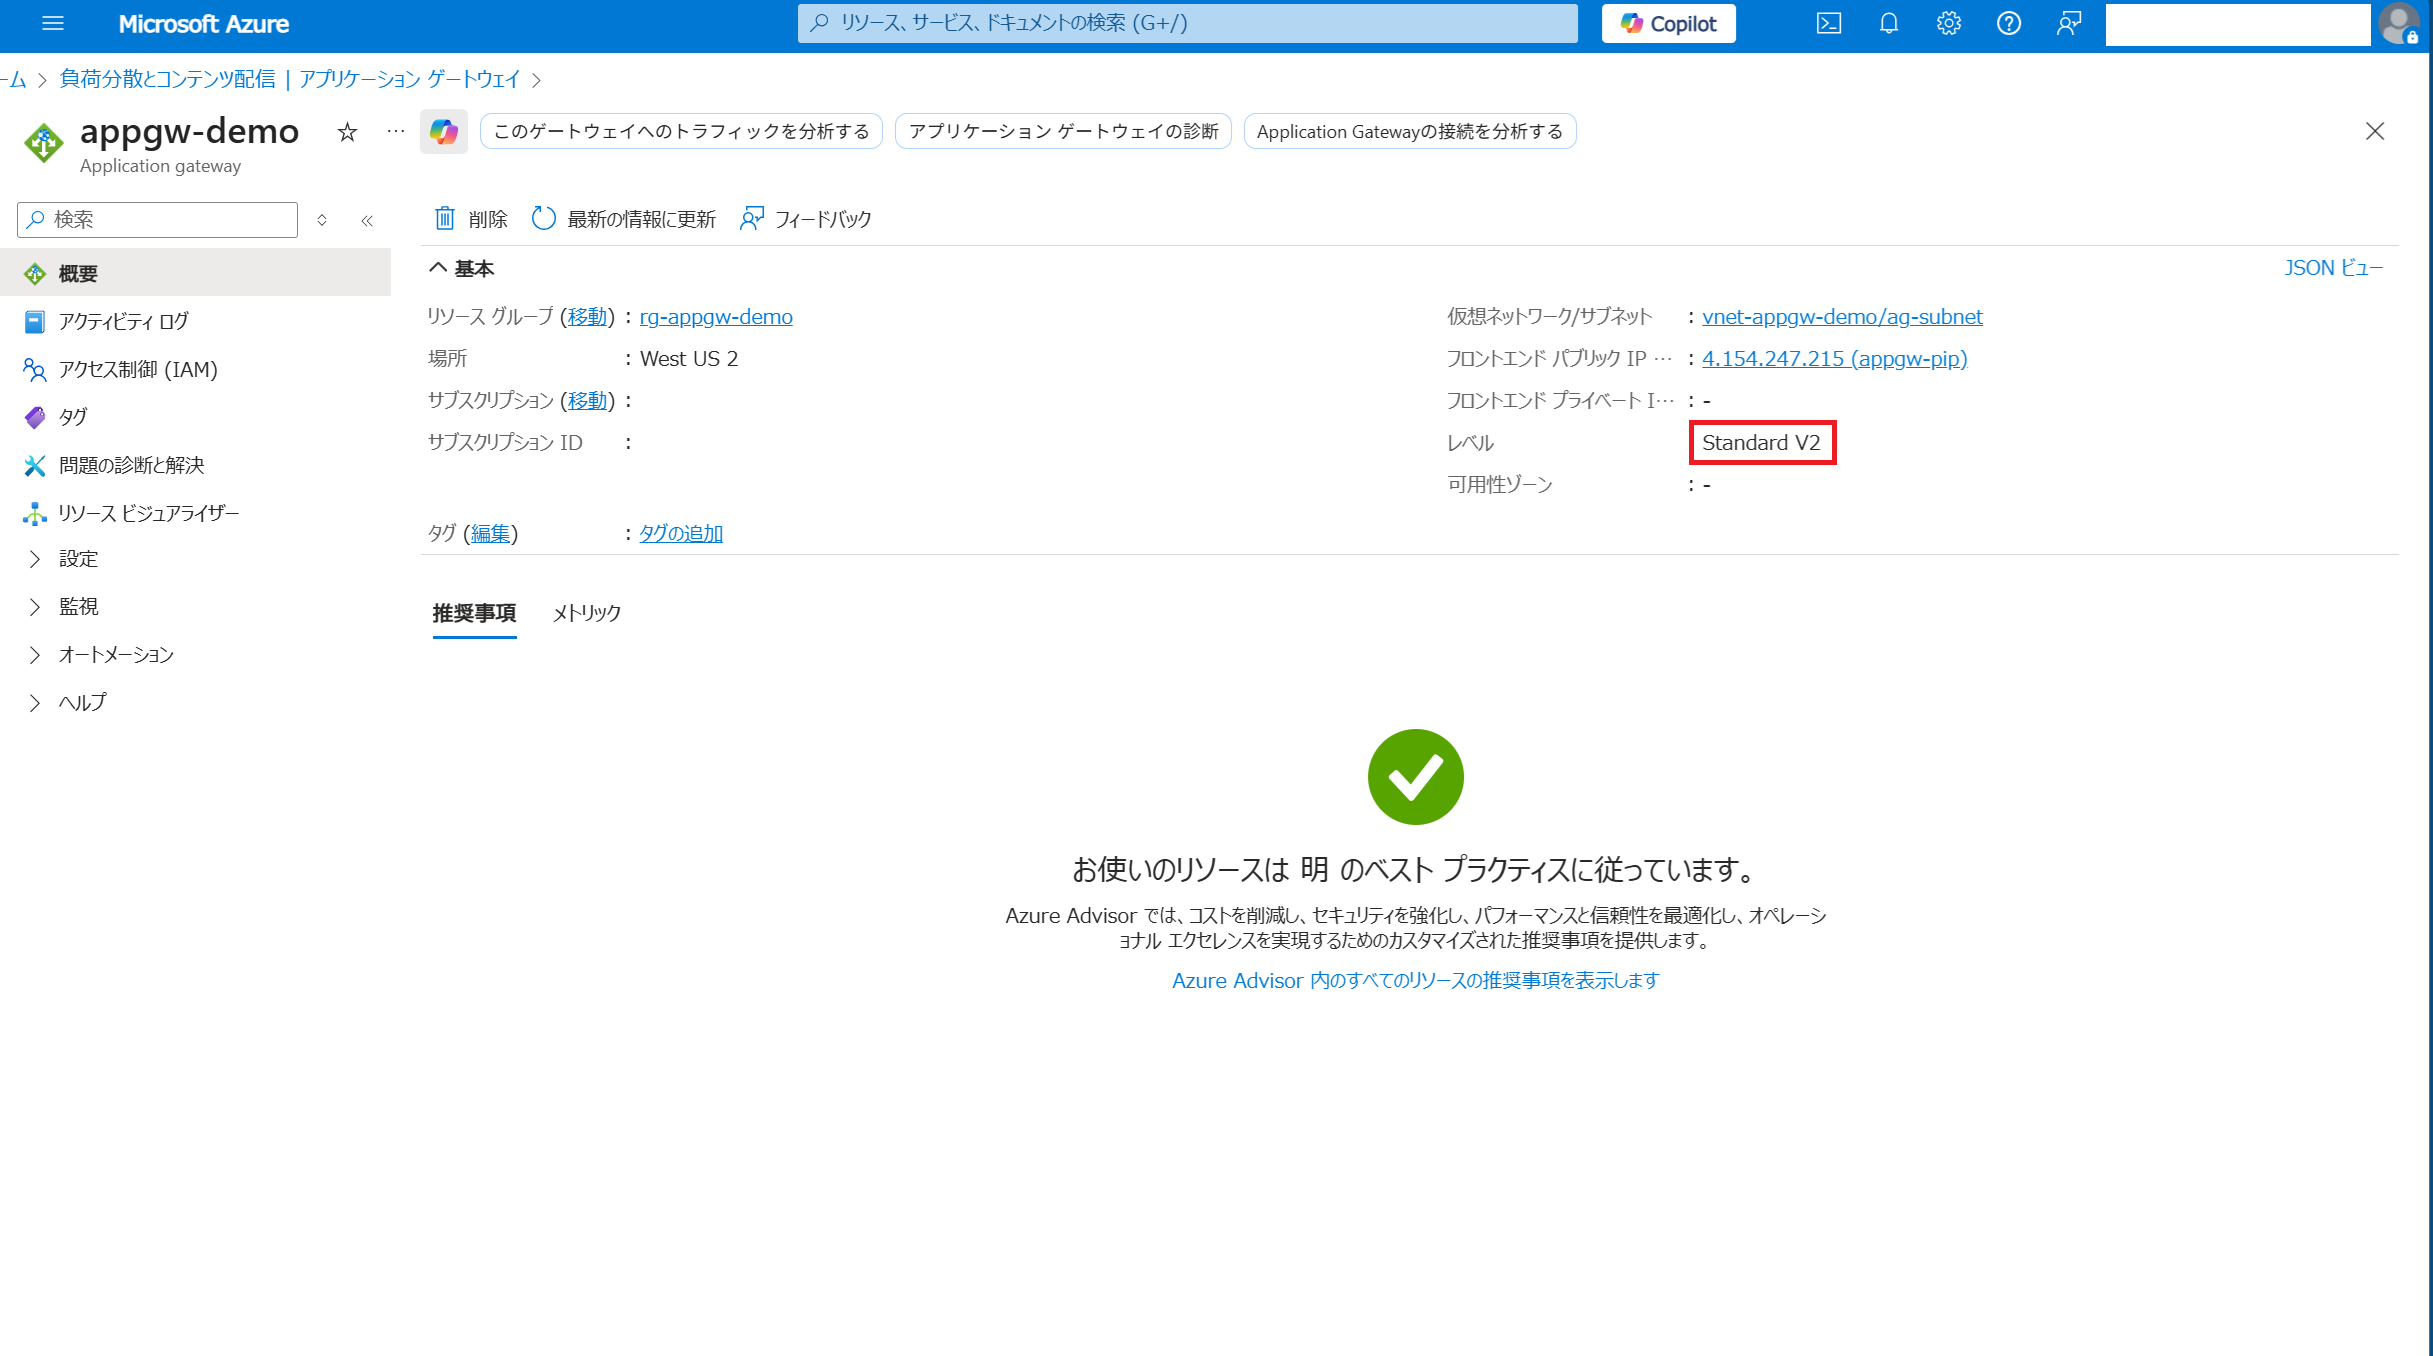Open the rg-appgw-demo resource group link
The width and height of the screenshot is (2433, 1356).
point(716,317)
